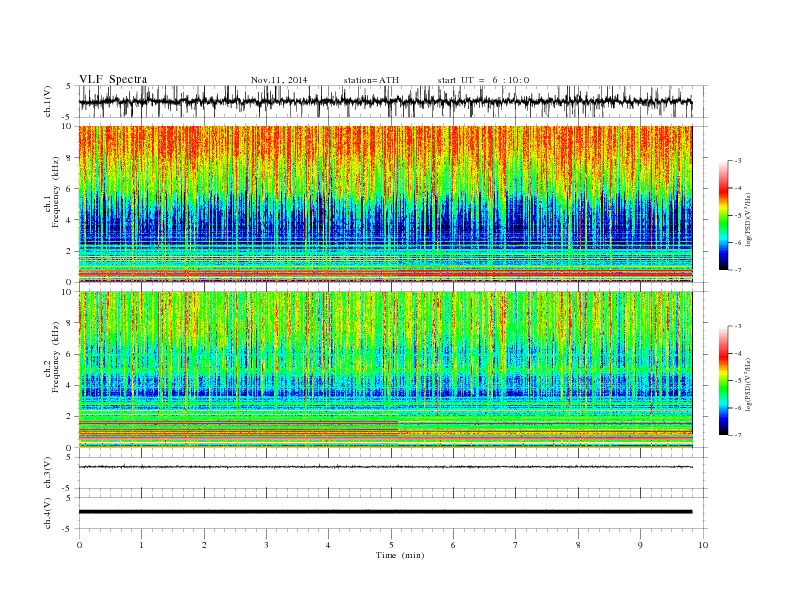Click time axis tick label "3"
The image size is (792, 612).
(x=266, y=545)
